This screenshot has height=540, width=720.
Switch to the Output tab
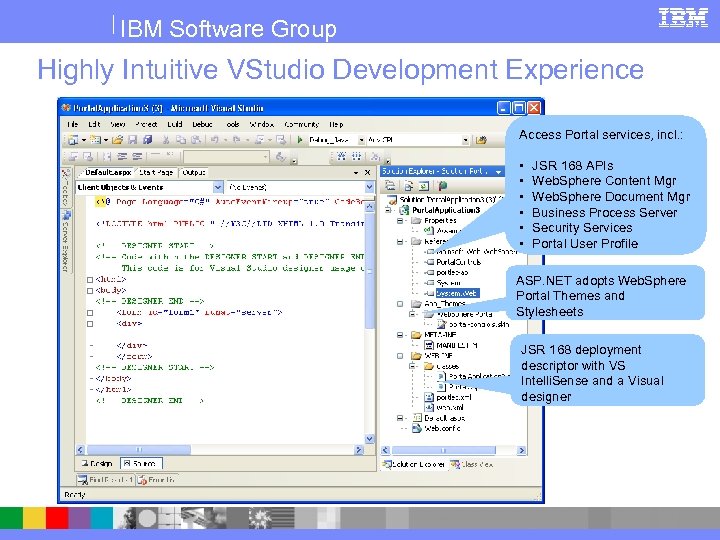194,173
